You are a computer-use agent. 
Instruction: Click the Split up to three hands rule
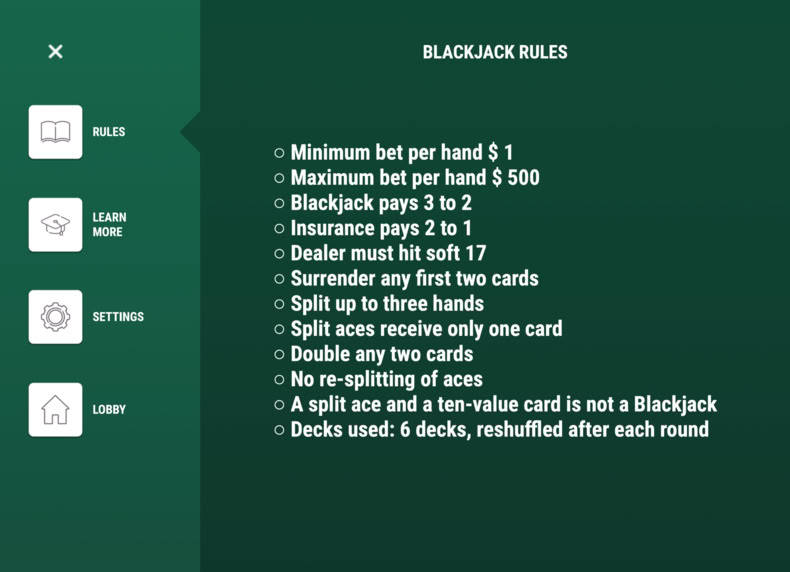[387, 303]
